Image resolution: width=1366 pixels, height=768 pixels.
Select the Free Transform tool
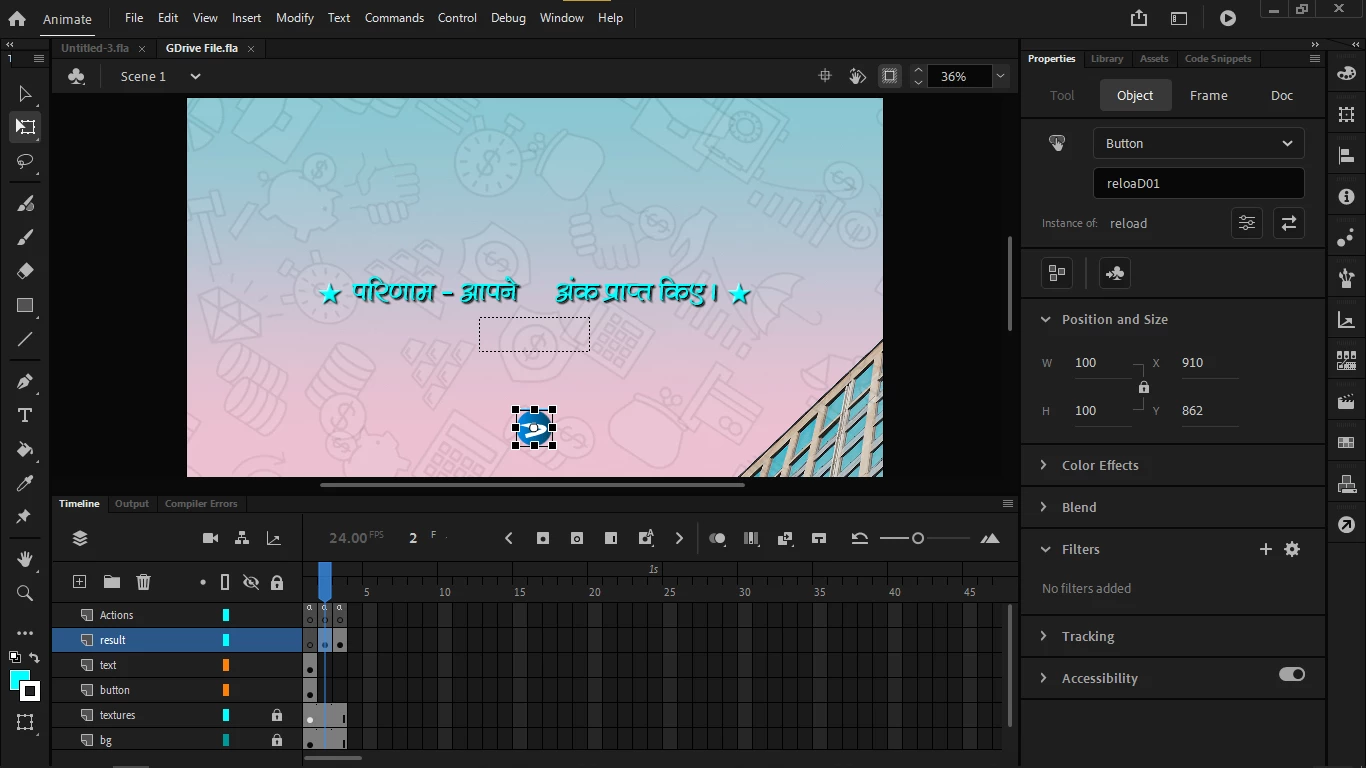25,127
